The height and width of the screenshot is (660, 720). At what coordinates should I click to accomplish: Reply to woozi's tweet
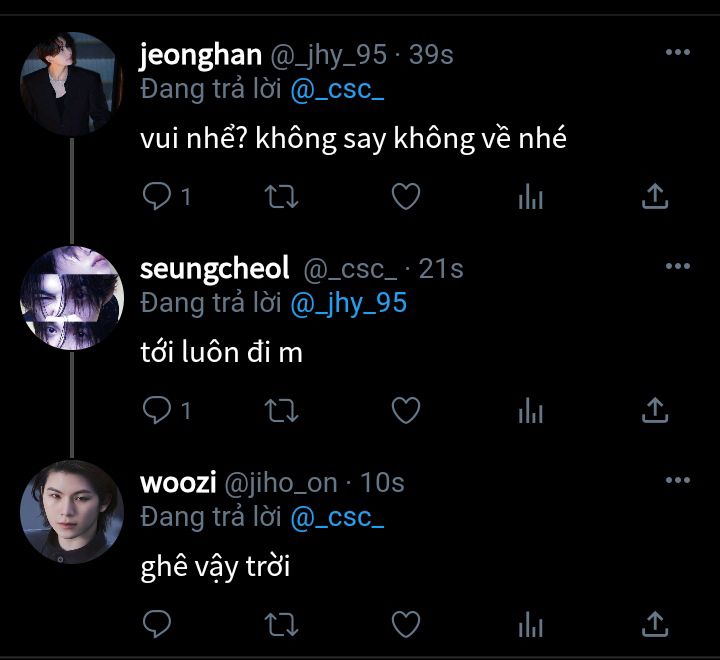pyautogui.click(x=157, y=624)
